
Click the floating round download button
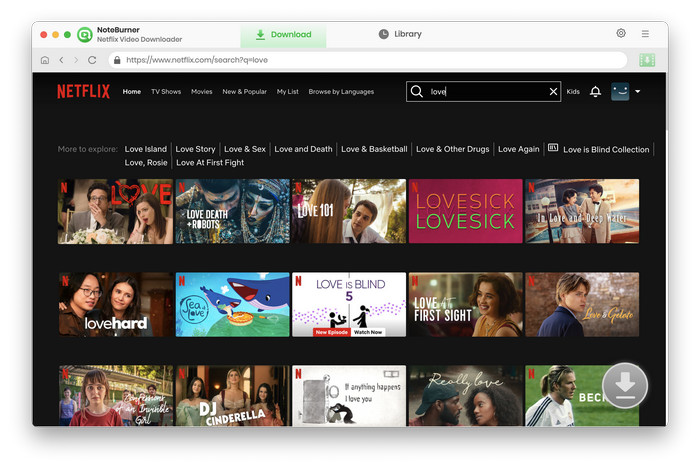pyautogui.click(x=625, y=385)
